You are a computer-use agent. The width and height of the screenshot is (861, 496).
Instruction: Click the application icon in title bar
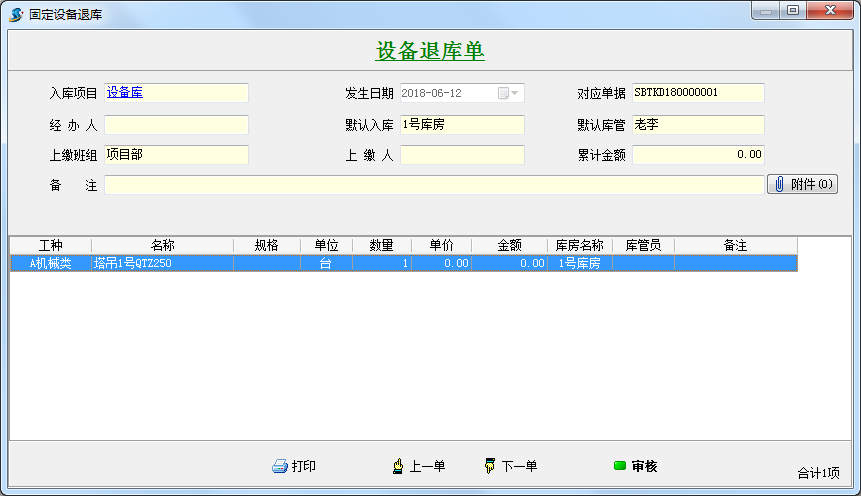pyautogui.click(x=16, y=13)
